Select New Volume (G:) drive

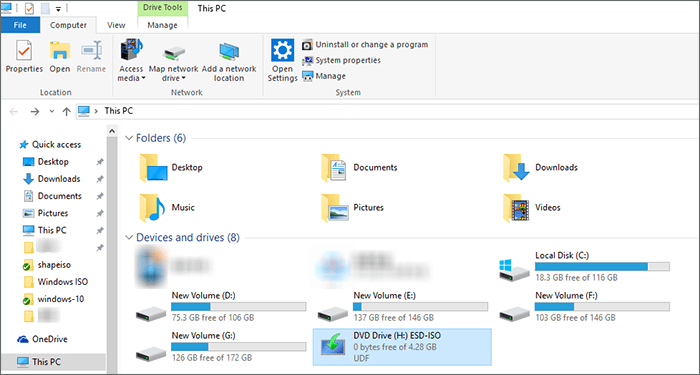click(221, 347)
